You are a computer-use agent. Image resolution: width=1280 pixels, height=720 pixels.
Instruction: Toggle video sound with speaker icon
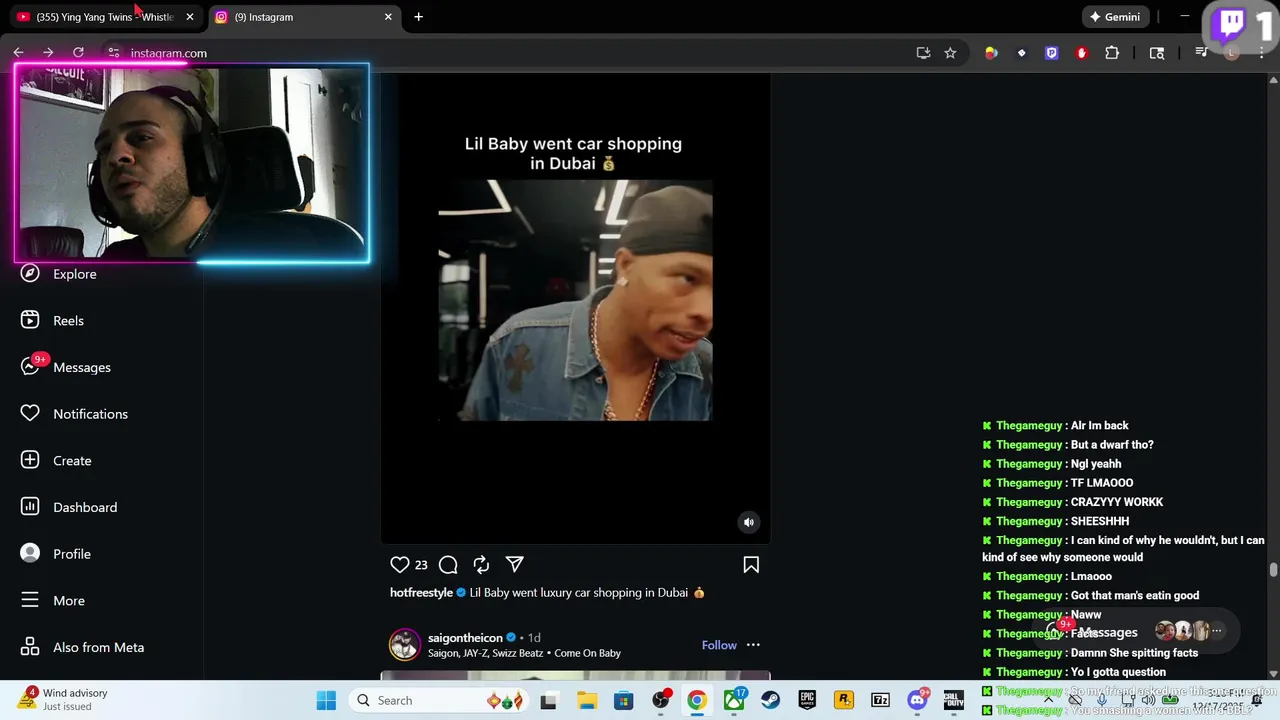tap(748, 522)
